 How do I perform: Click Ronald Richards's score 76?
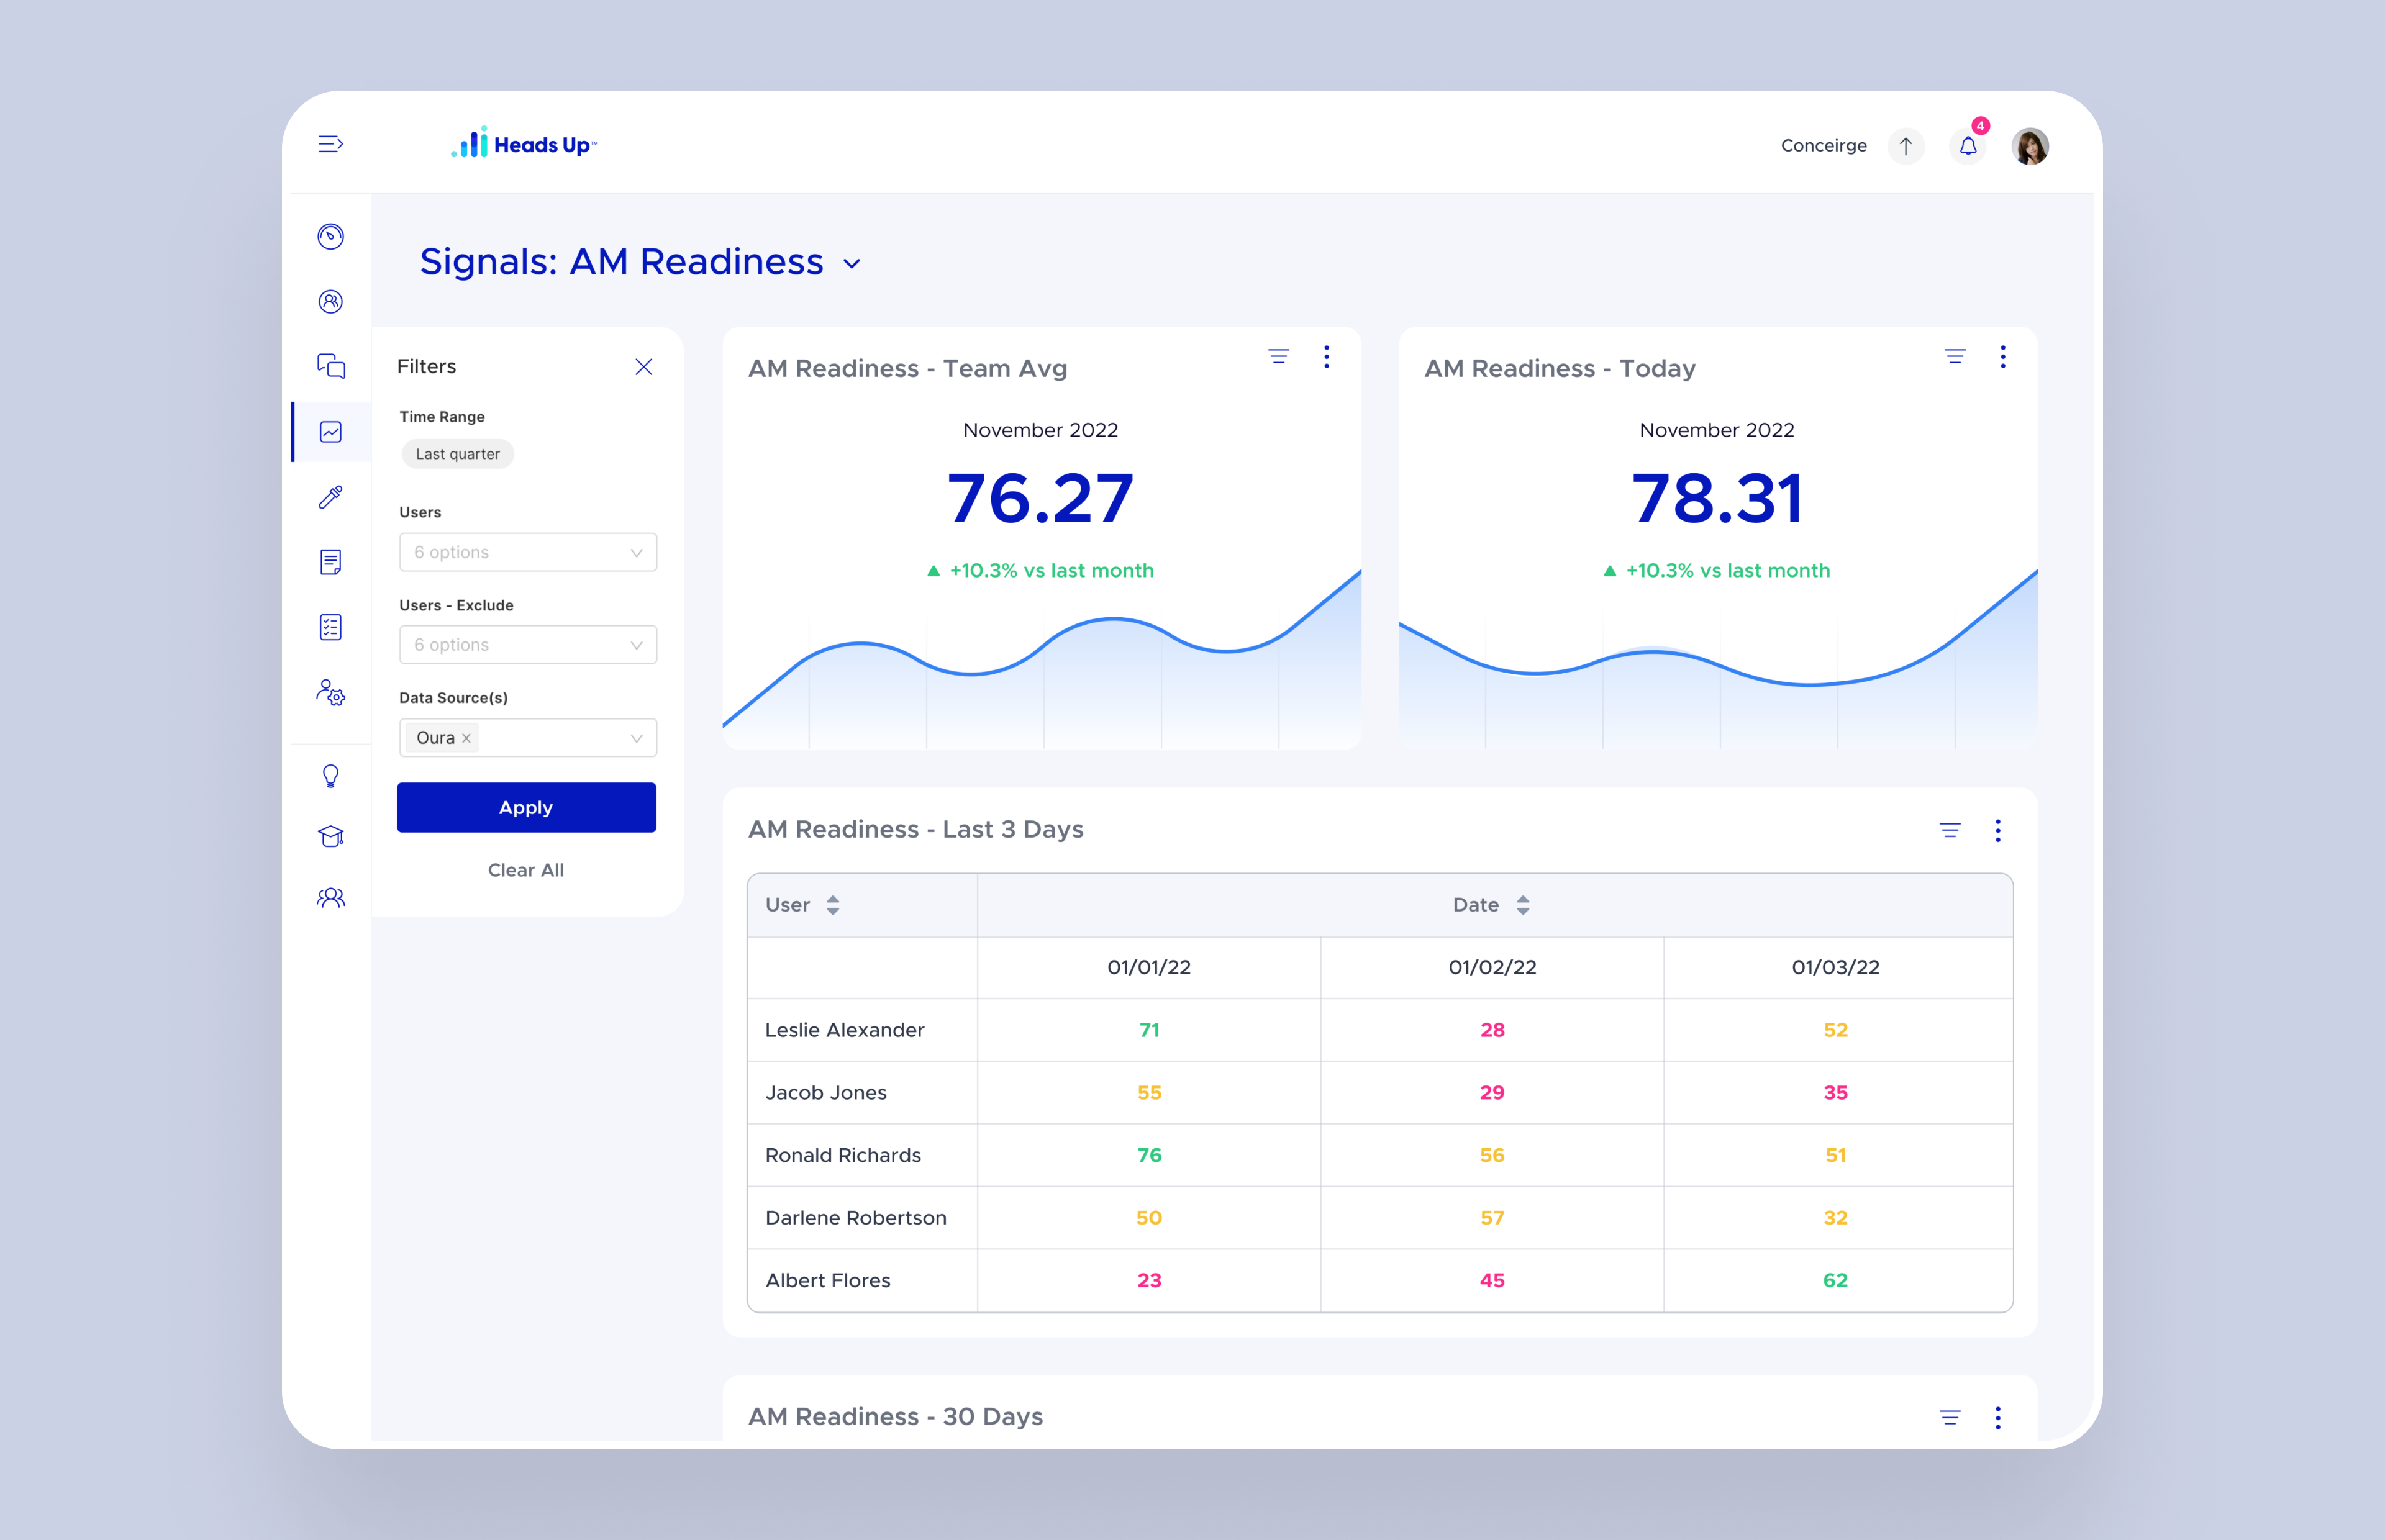coord(1149,1155)
